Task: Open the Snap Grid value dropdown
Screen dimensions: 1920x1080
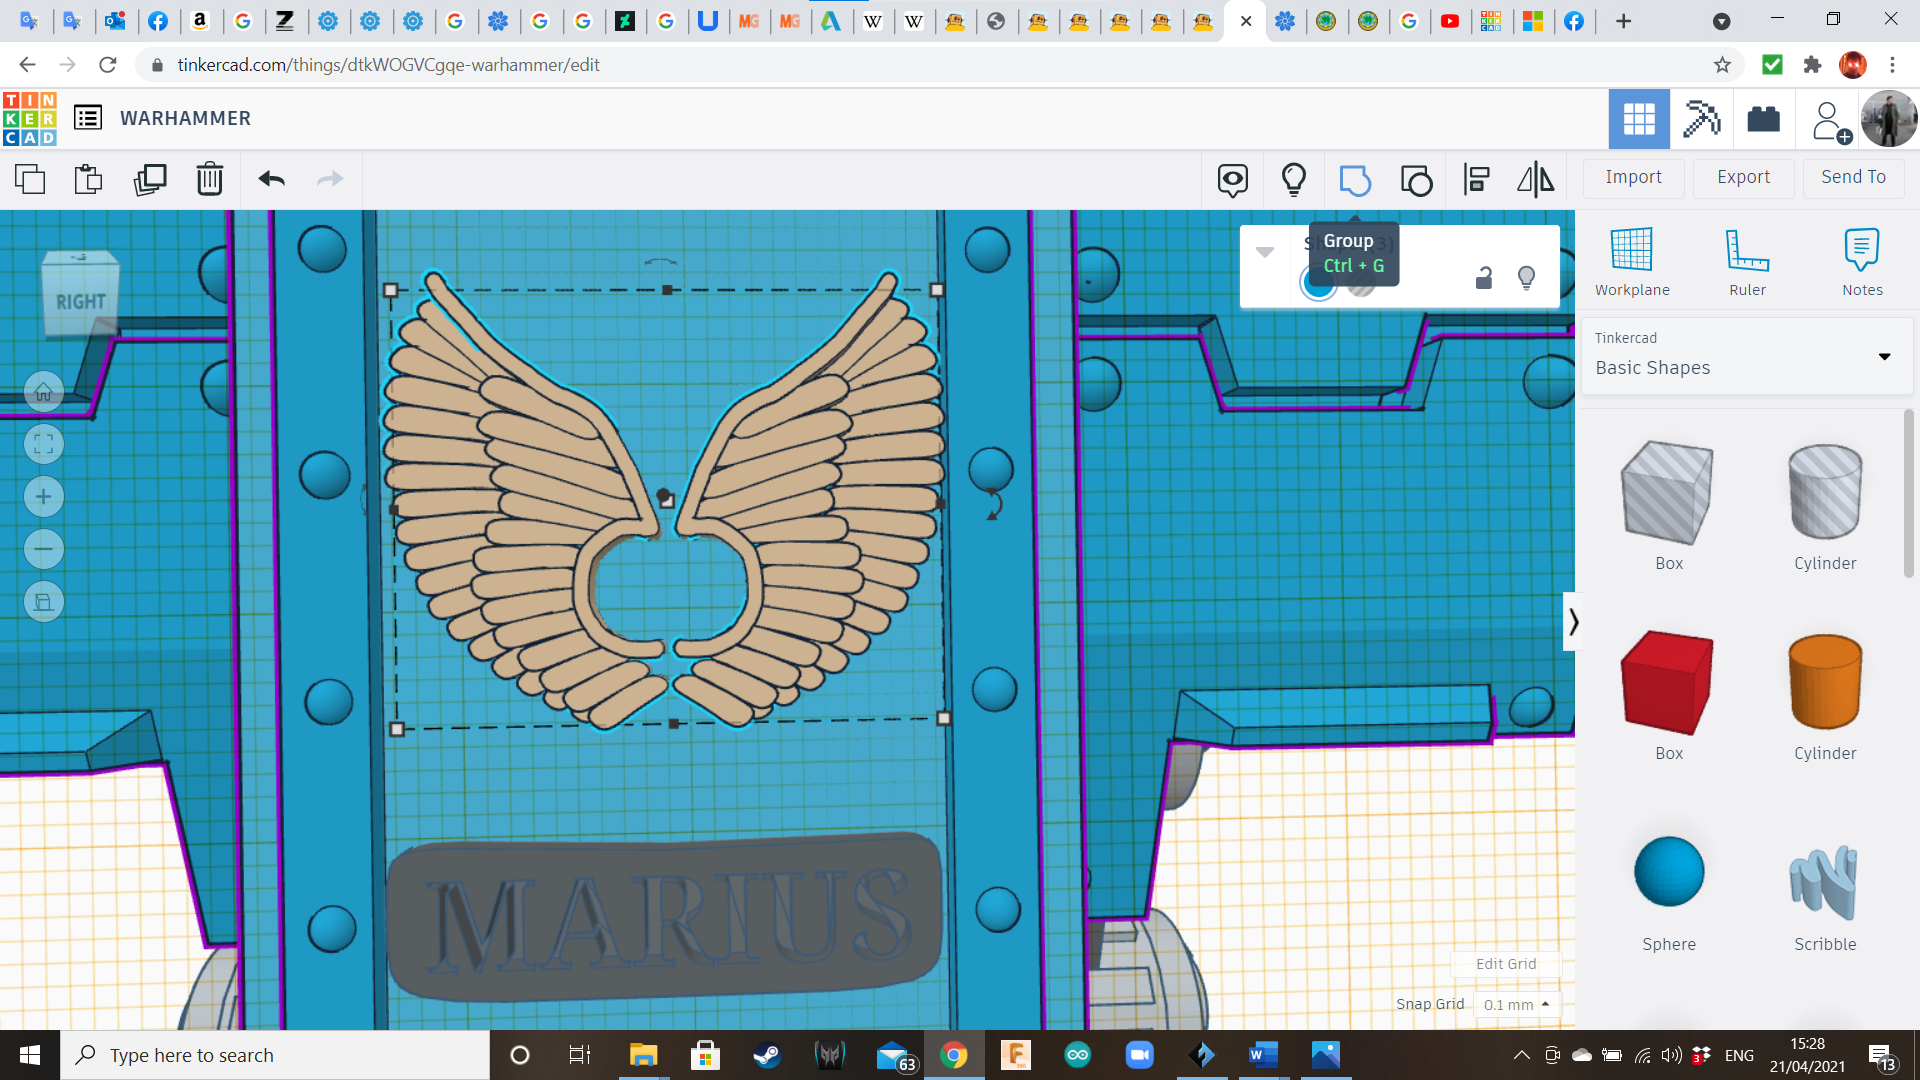Action: (1516, 1004)
